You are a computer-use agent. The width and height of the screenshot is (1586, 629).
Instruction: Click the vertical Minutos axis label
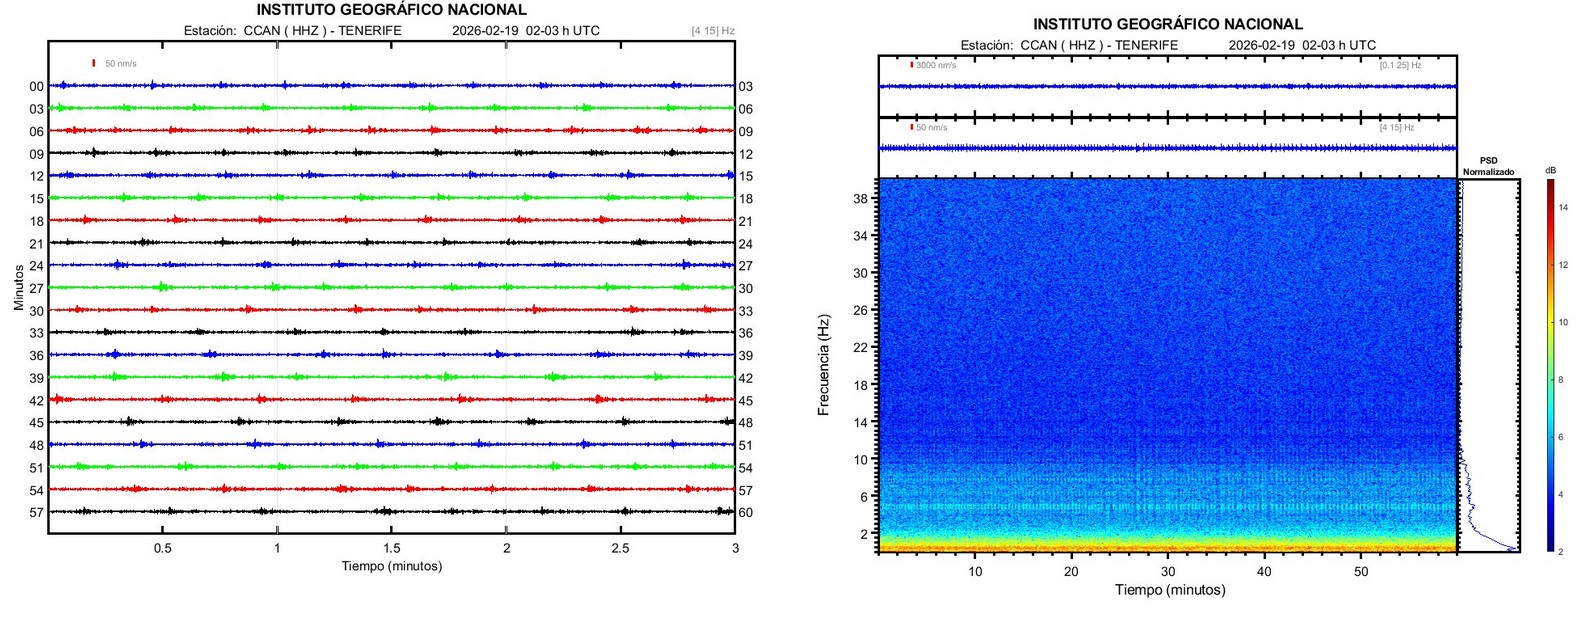tap(19, 287)
